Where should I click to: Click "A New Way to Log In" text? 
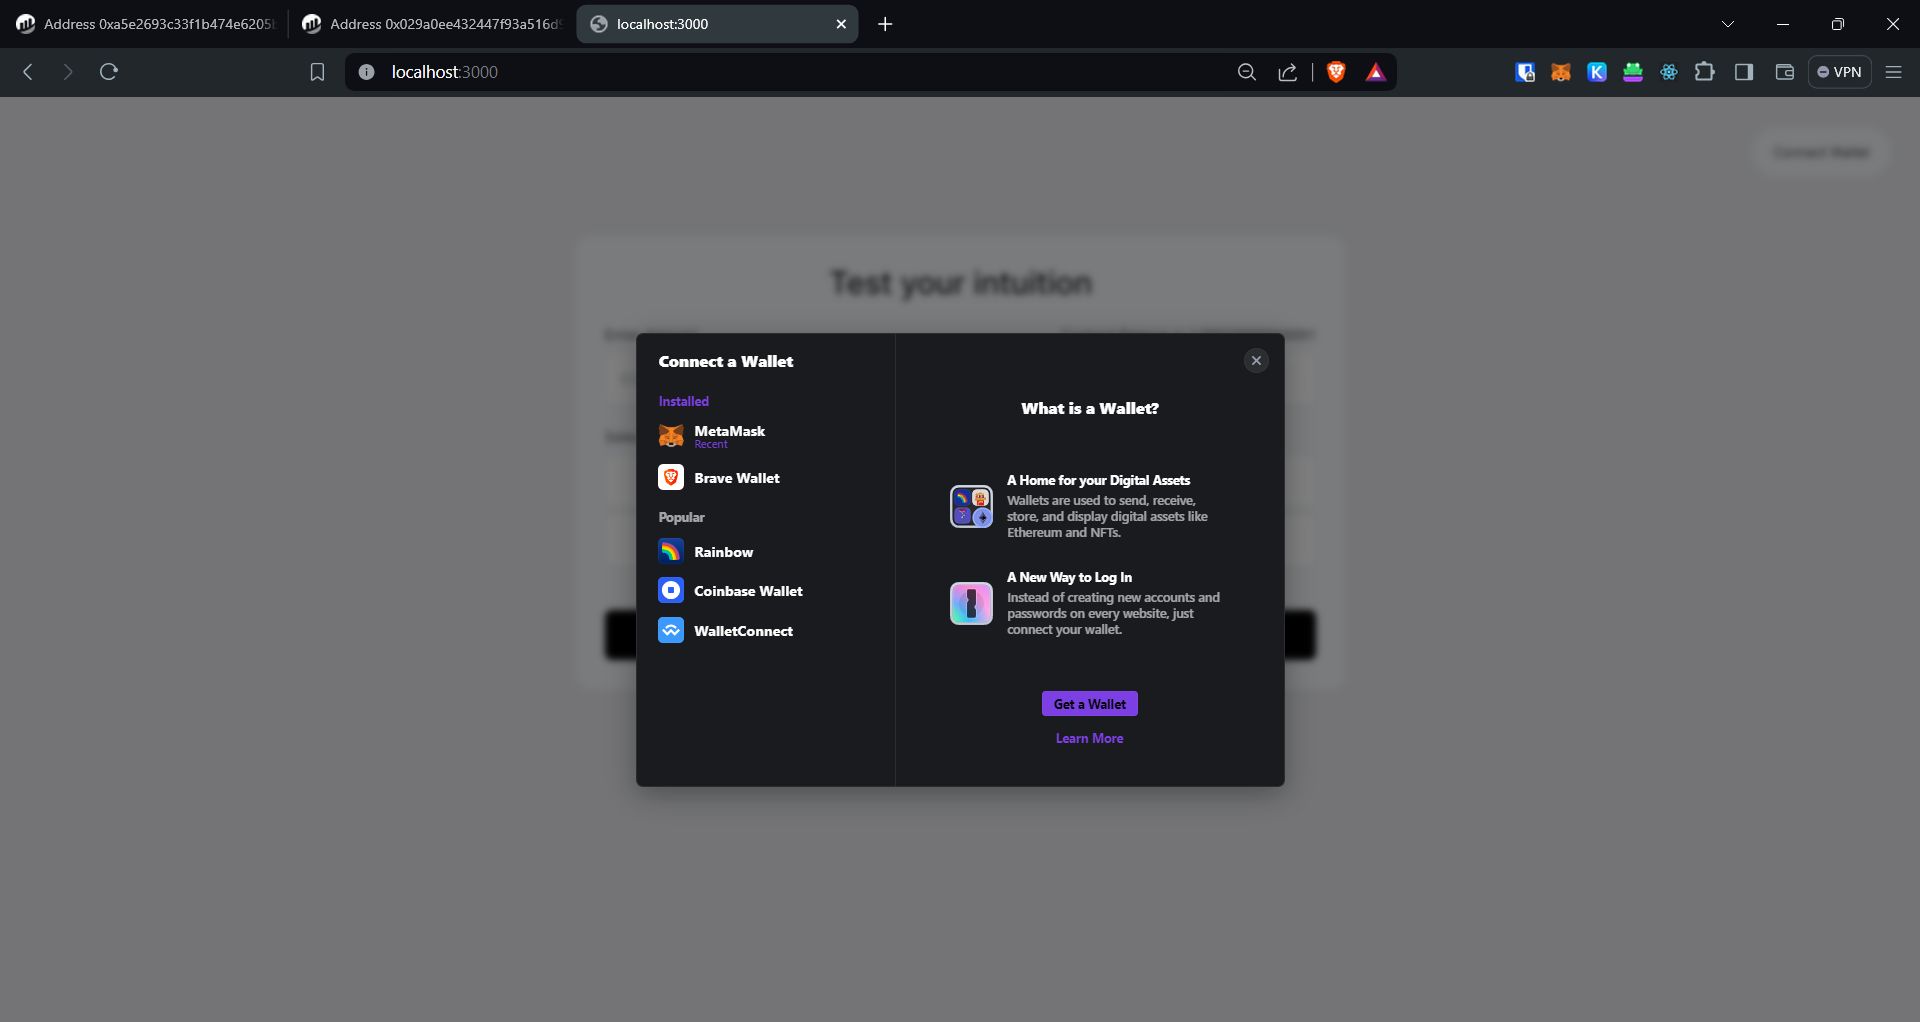(x=1069, y=577)
